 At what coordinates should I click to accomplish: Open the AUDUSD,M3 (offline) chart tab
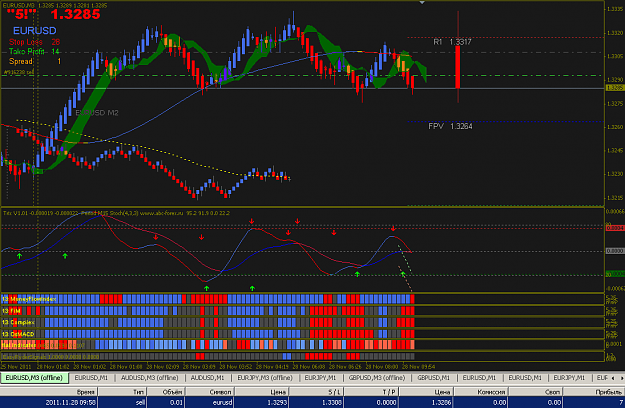[x=149, y=377]
